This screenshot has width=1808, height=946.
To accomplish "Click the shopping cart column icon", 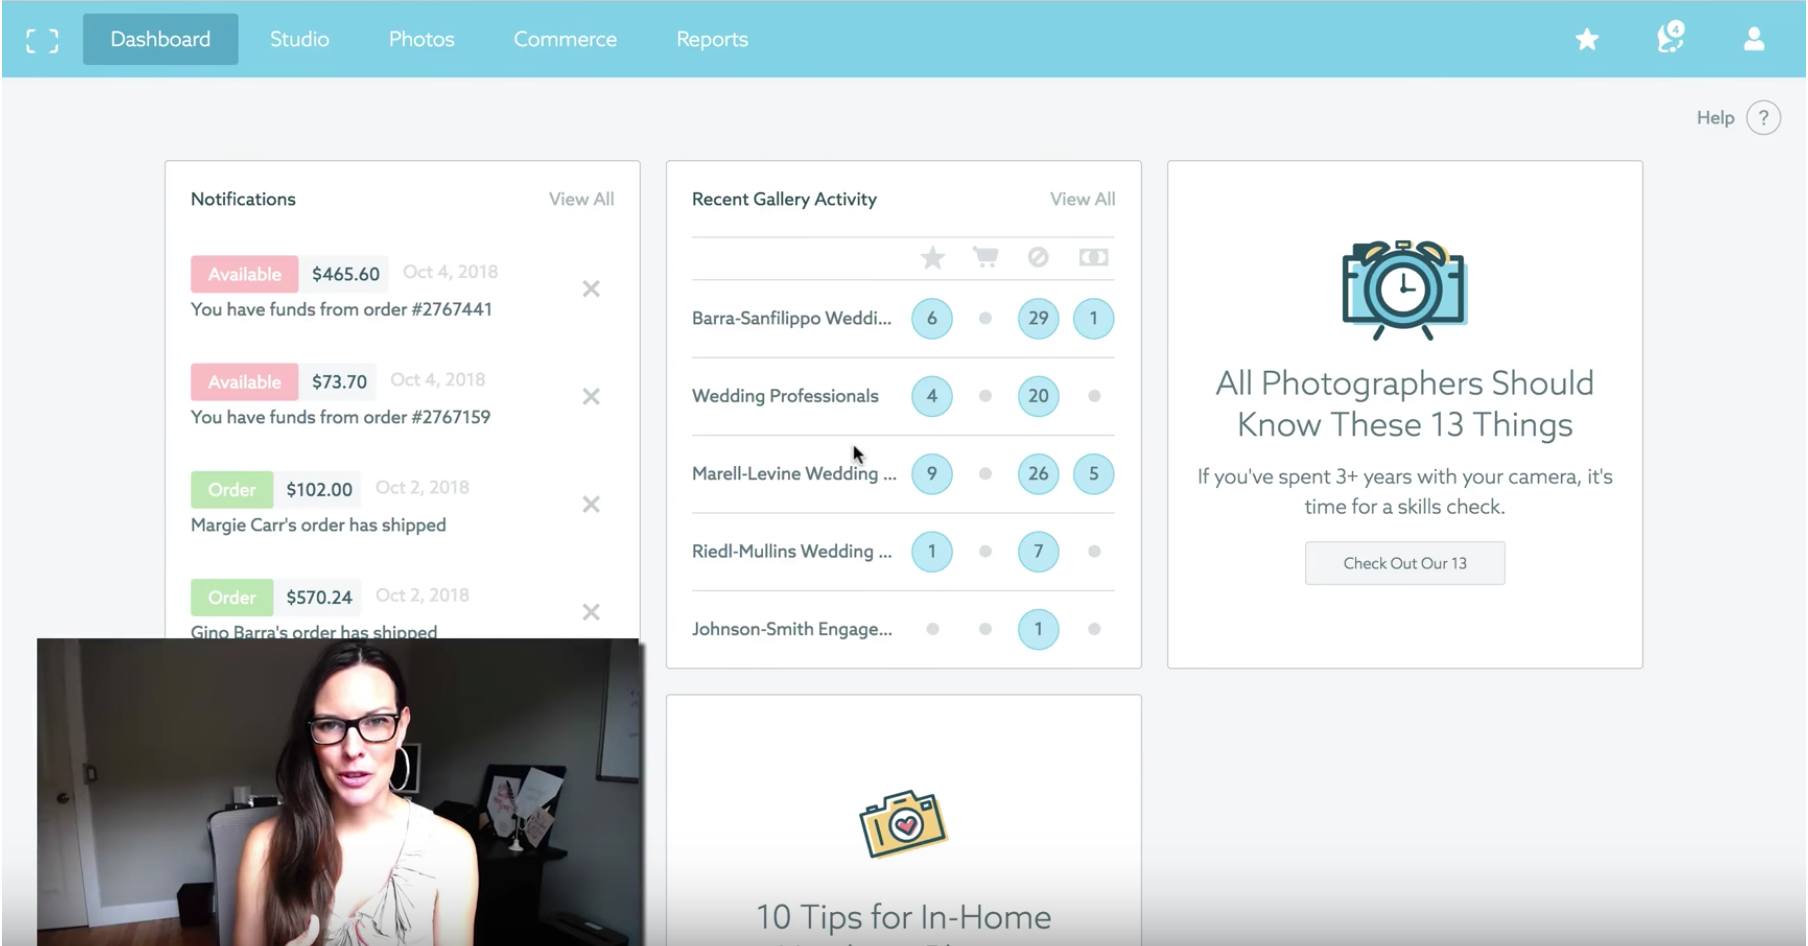I will tap(985, 258).
